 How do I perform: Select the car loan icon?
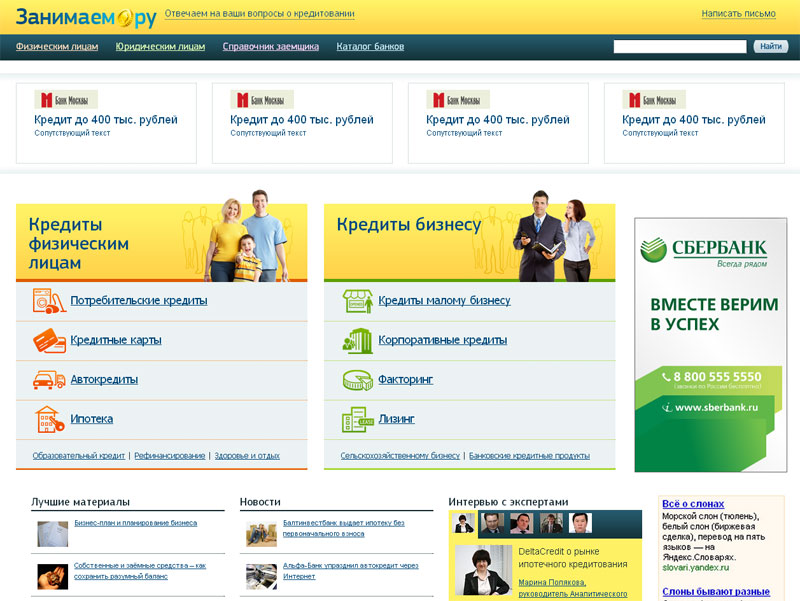coord(48,380)
